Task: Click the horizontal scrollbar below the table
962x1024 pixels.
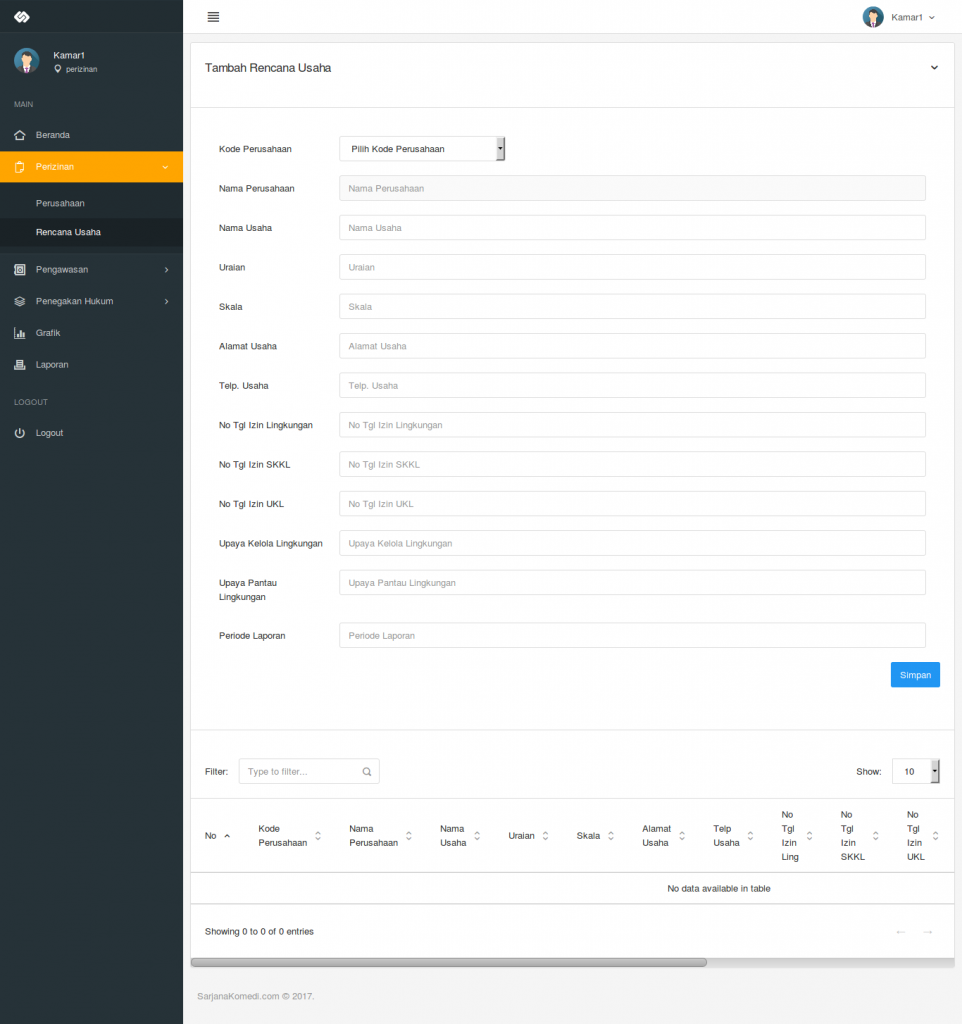Action: click(x=449, y=961)
